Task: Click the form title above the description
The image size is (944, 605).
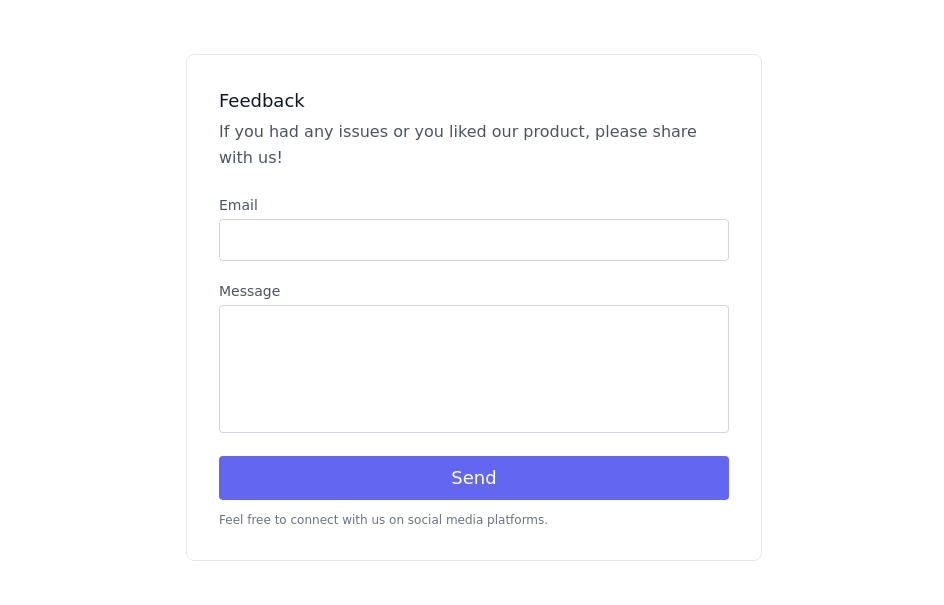Action: click(261, 101)
